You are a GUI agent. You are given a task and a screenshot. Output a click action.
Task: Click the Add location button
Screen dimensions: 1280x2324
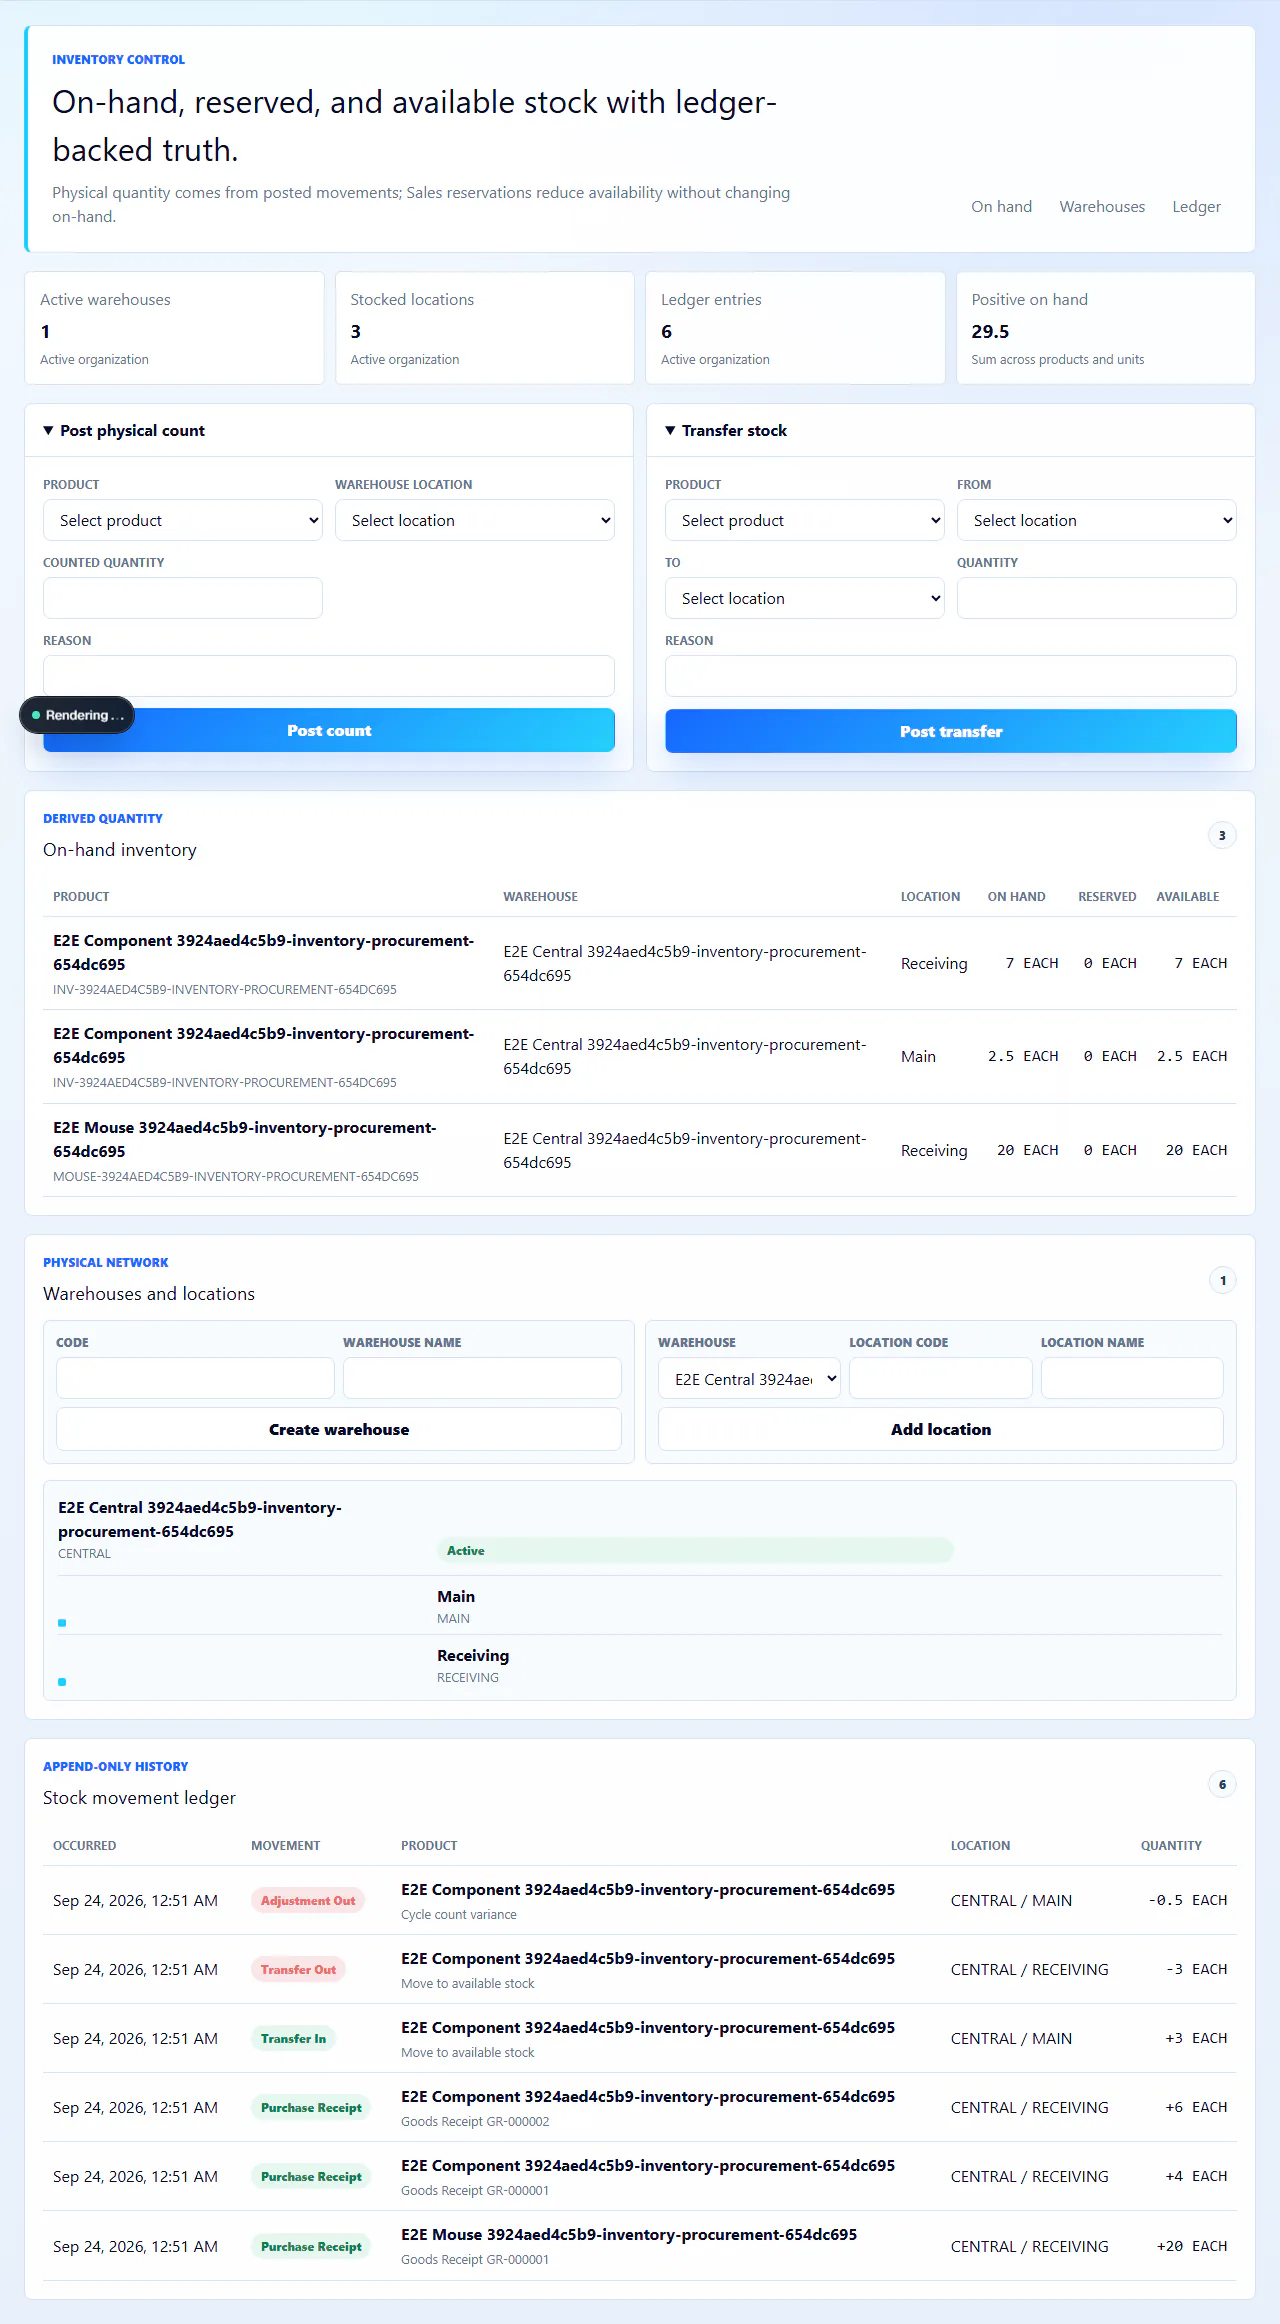(x=941, y=1429)
